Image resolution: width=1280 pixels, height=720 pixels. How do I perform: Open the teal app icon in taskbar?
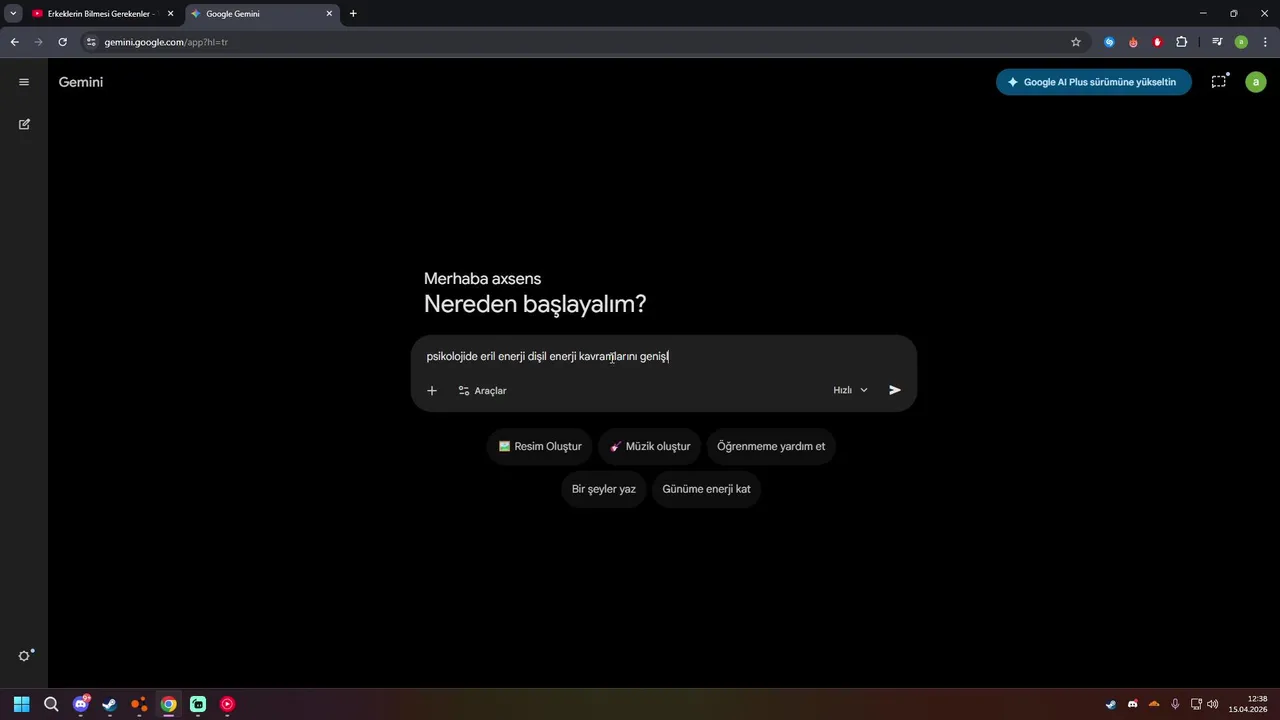point(198,704)
